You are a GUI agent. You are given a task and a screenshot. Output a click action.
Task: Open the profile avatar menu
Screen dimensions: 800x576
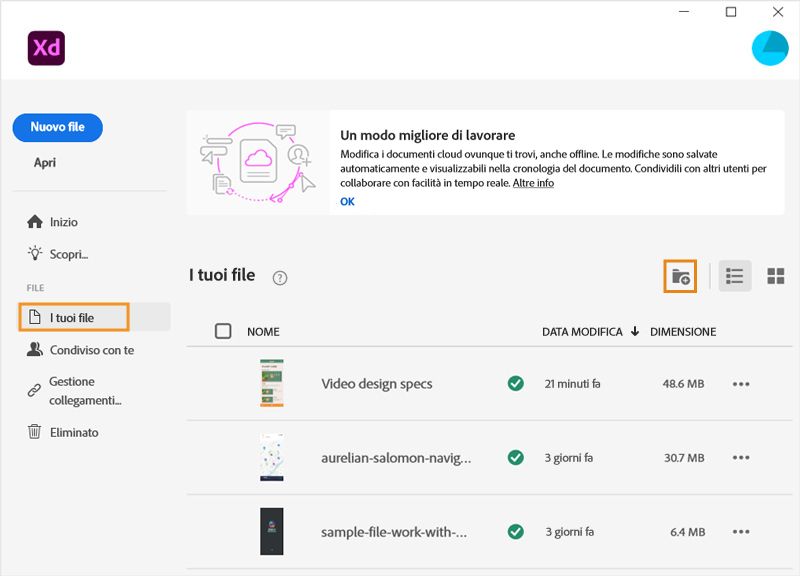pyautogui.click(x=769, y=48)
